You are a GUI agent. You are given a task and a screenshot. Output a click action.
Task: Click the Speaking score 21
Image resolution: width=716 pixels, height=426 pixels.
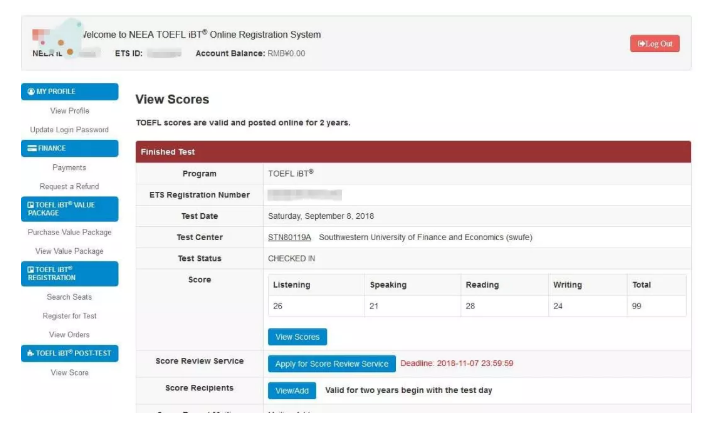tap(374, 306)
